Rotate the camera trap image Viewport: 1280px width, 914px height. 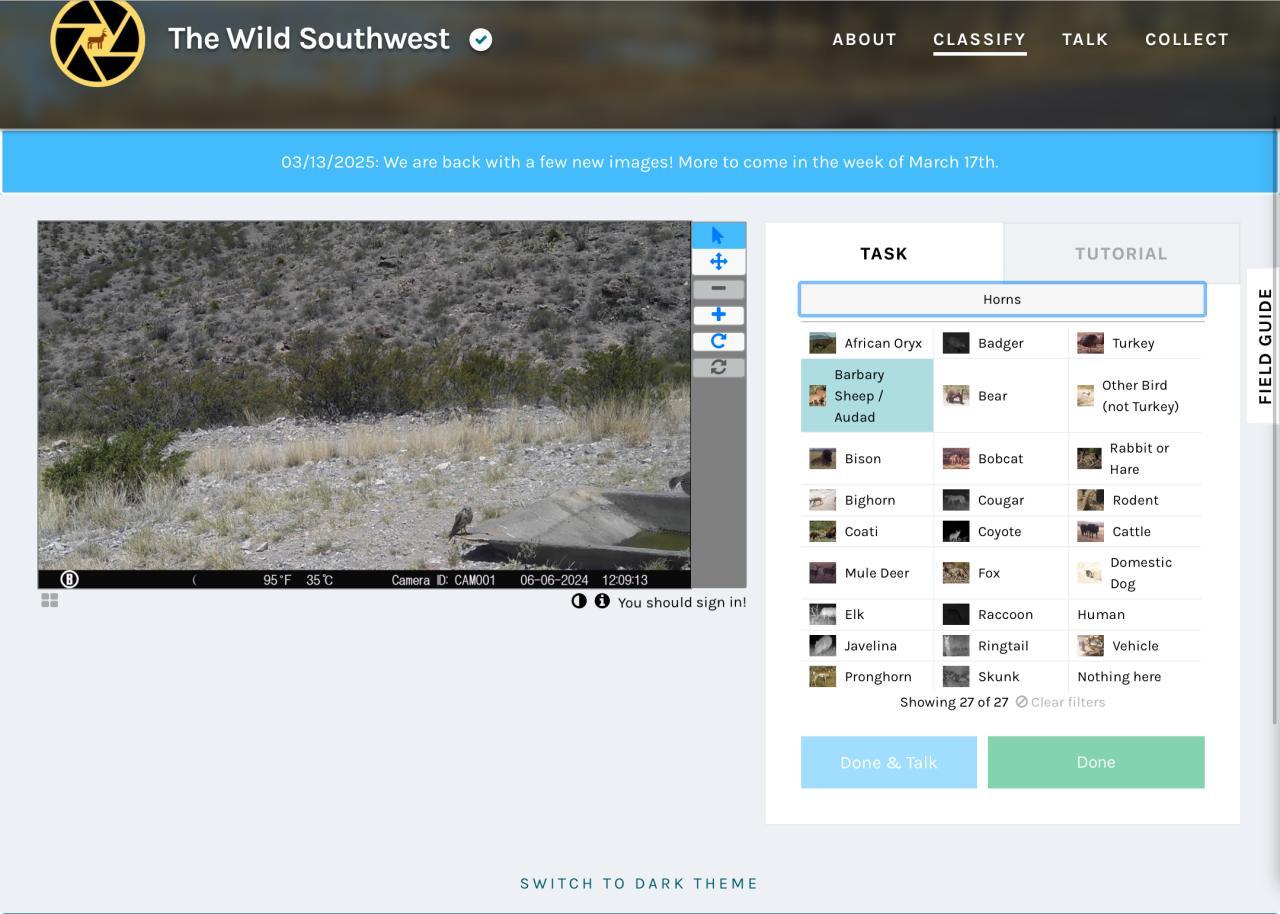pyautogui.click(x=718, y=341)
